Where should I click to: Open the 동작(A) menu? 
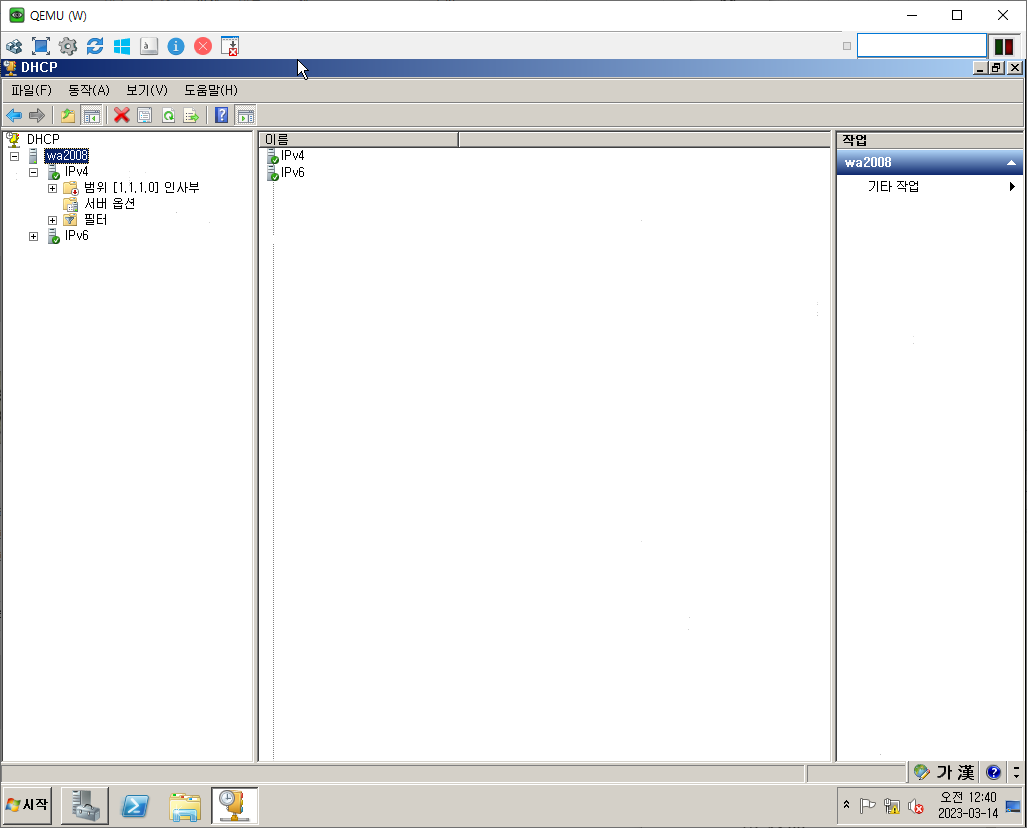[x=89, y=90]
